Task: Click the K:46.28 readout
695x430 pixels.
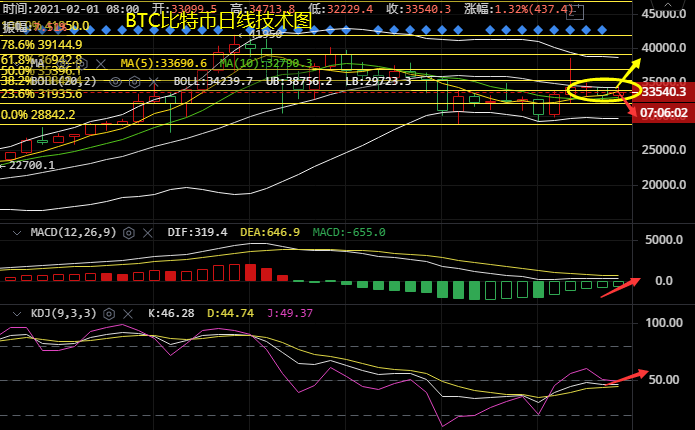Action: [x=171, y=313]
